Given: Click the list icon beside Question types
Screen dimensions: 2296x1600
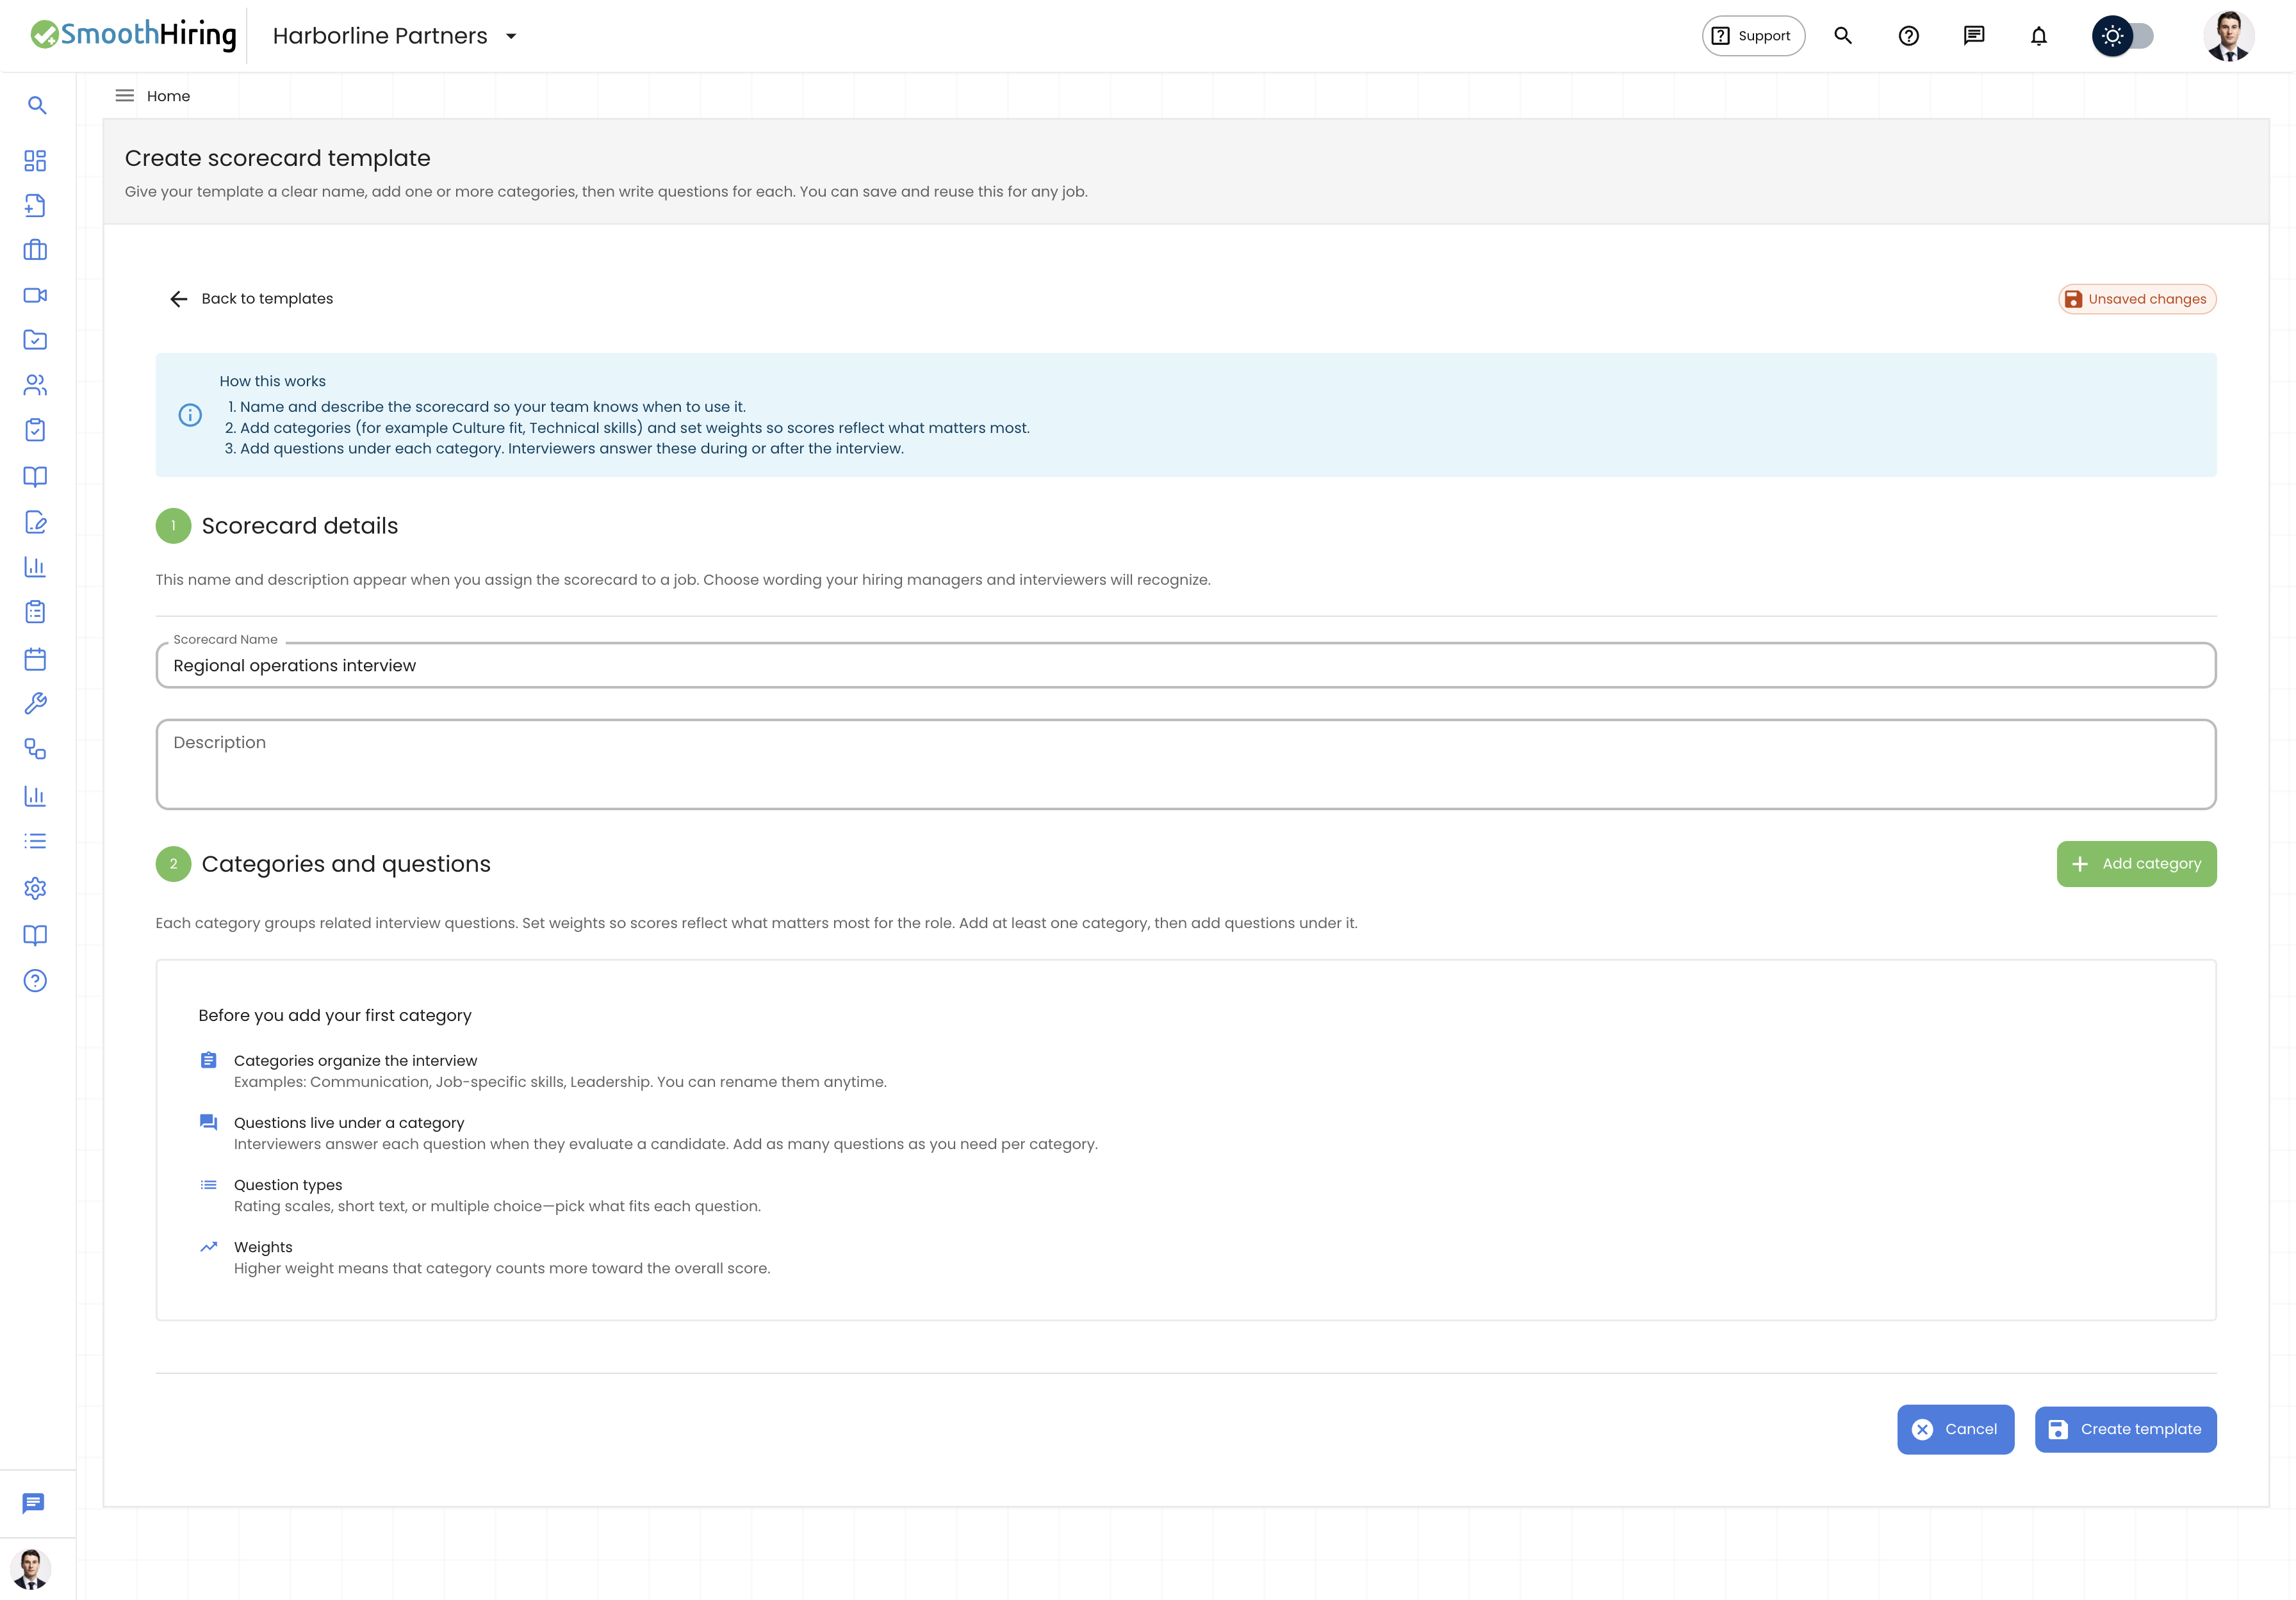Looking at the screenshot, I should 208,1185.
